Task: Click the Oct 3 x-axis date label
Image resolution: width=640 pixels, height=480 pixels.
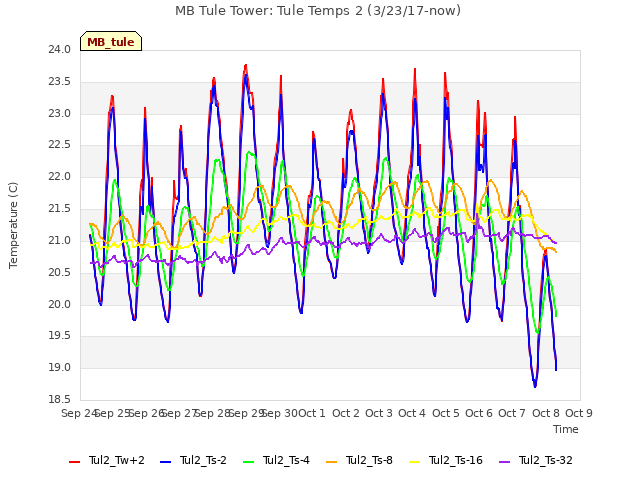Action: 379,413
